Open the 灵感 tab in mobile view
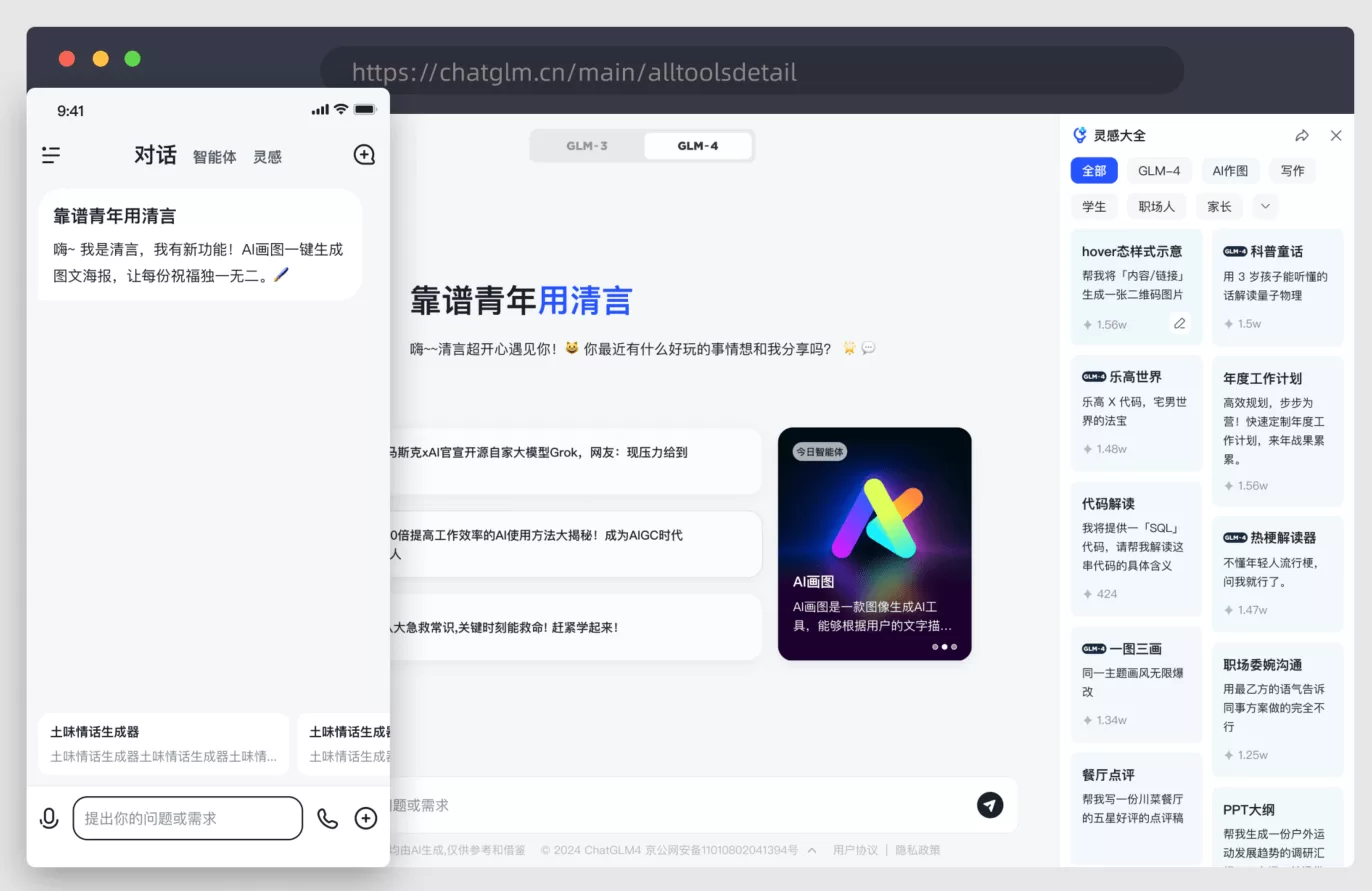The height and width of the screenshot is (891, 1372). tap(267, 157)
